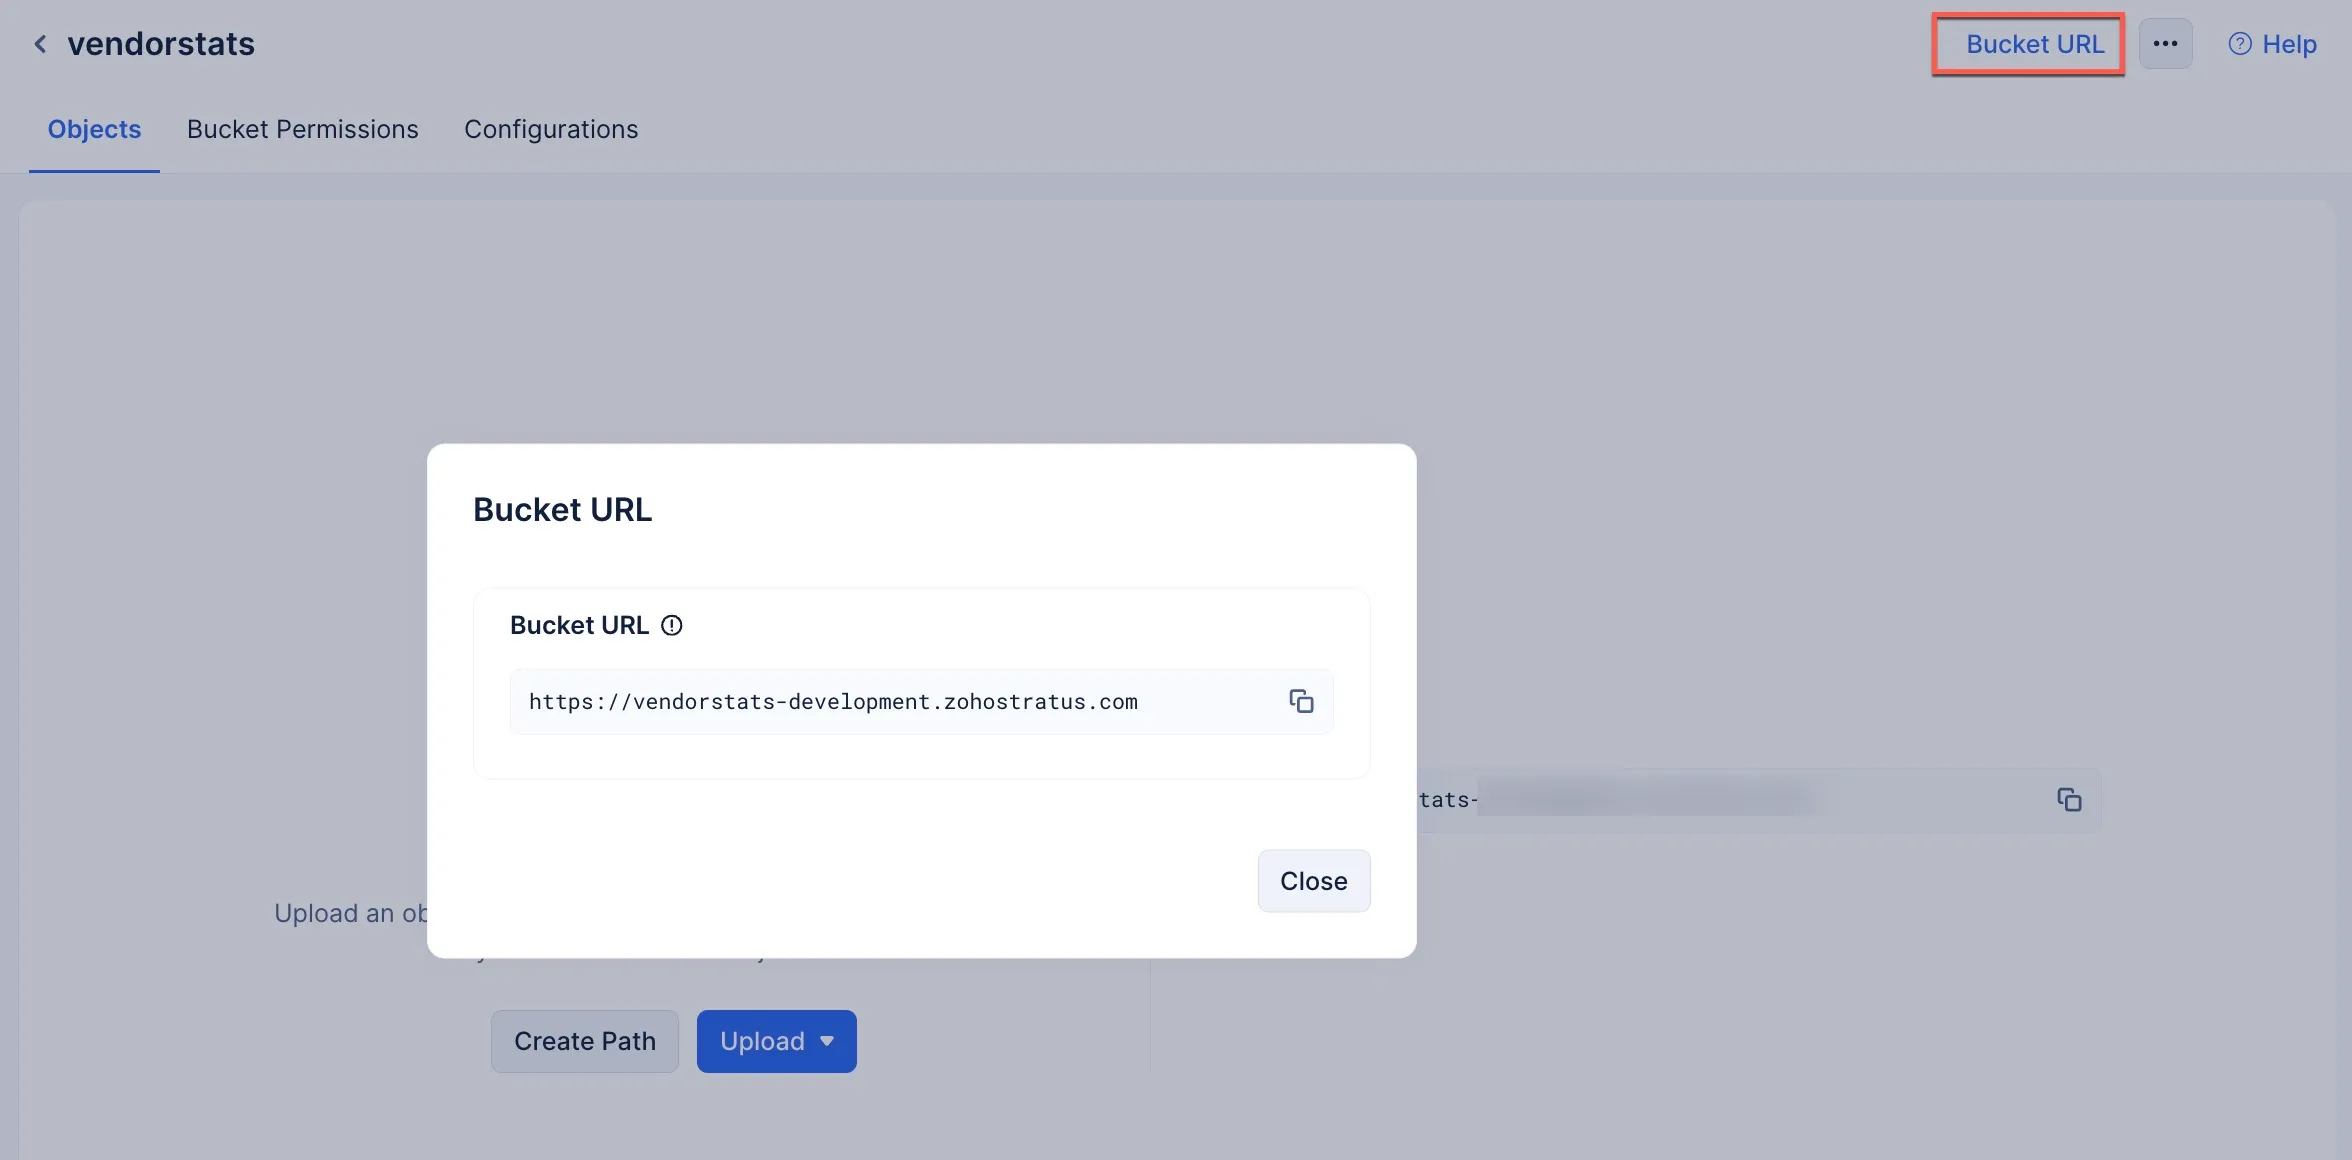
Task: Open the Bucket Permissions tab
Action: (302, 129)
